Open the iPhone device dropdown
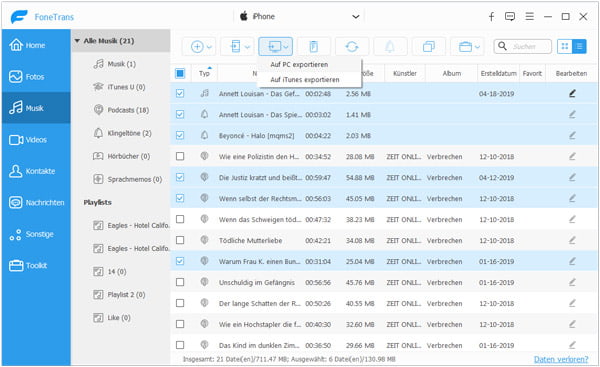Viewport: 600px width, 367px height. point(299,16)
